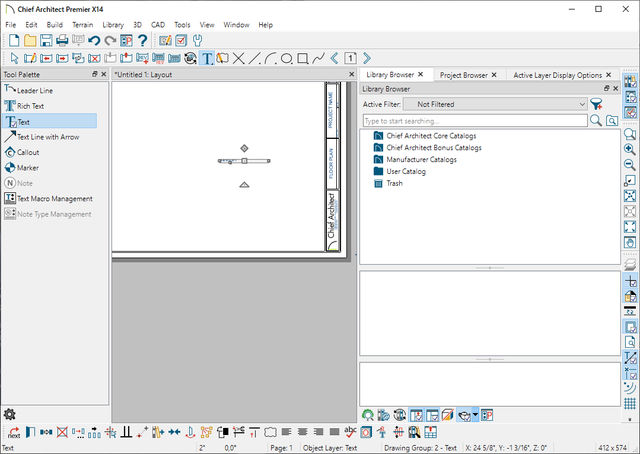Switch to the Project Browser tab
The height and width of the screenshot is (454, 640).
pos(462,75)
